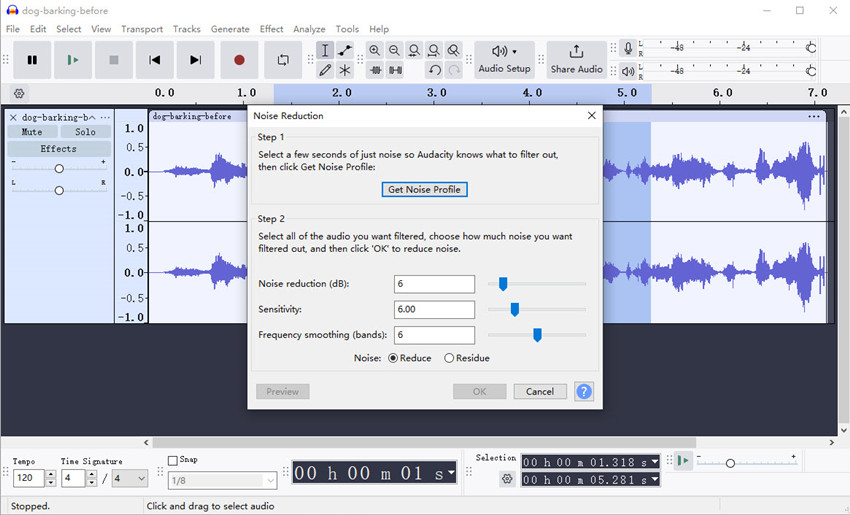Click the record meter microphone icon
Screen dimensions: 850x515
628,48
